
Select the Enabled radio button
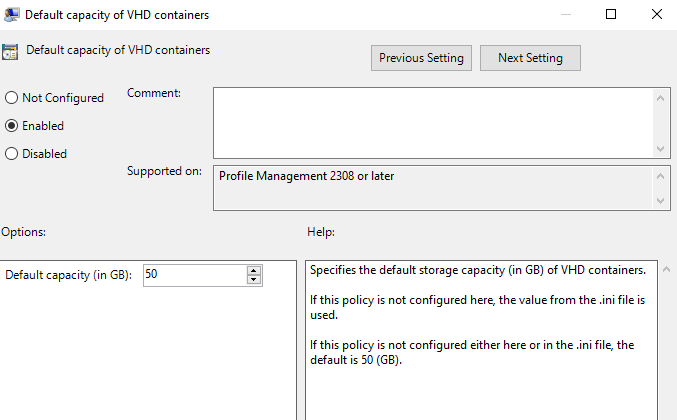coord(12,126)
